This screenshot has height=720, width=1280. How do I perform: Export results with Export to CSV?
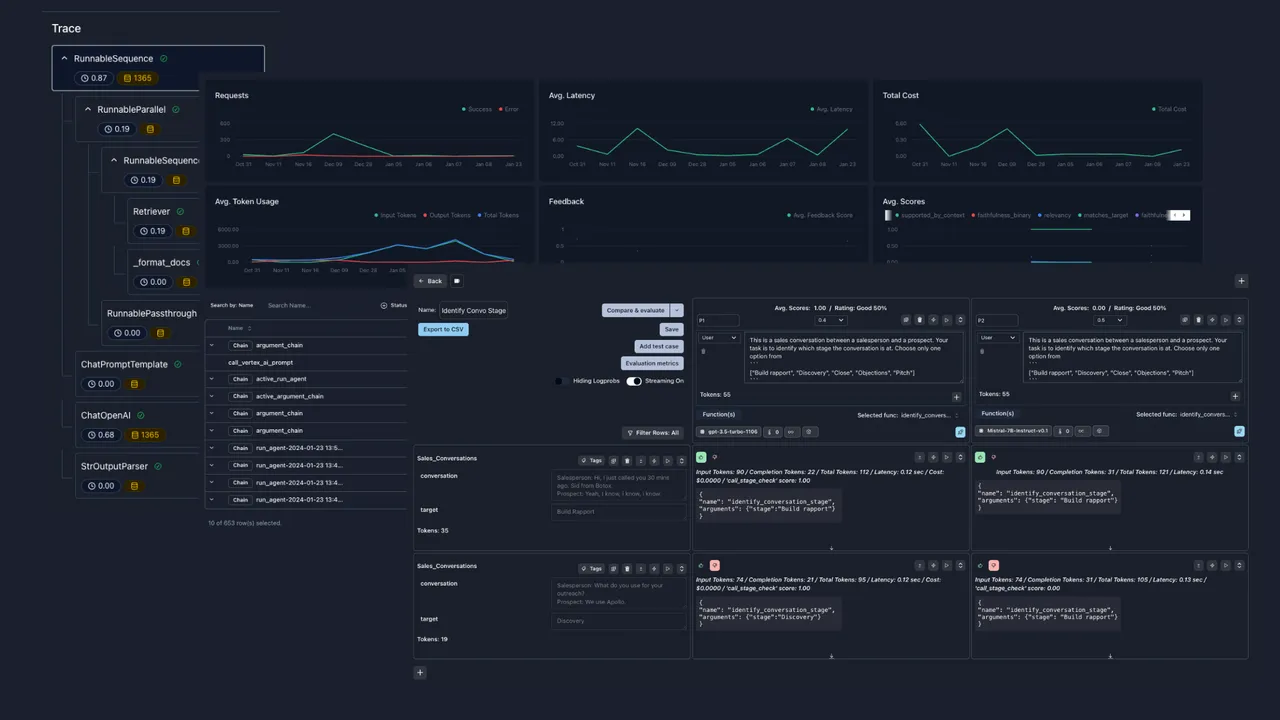click(x=443, y=329)
